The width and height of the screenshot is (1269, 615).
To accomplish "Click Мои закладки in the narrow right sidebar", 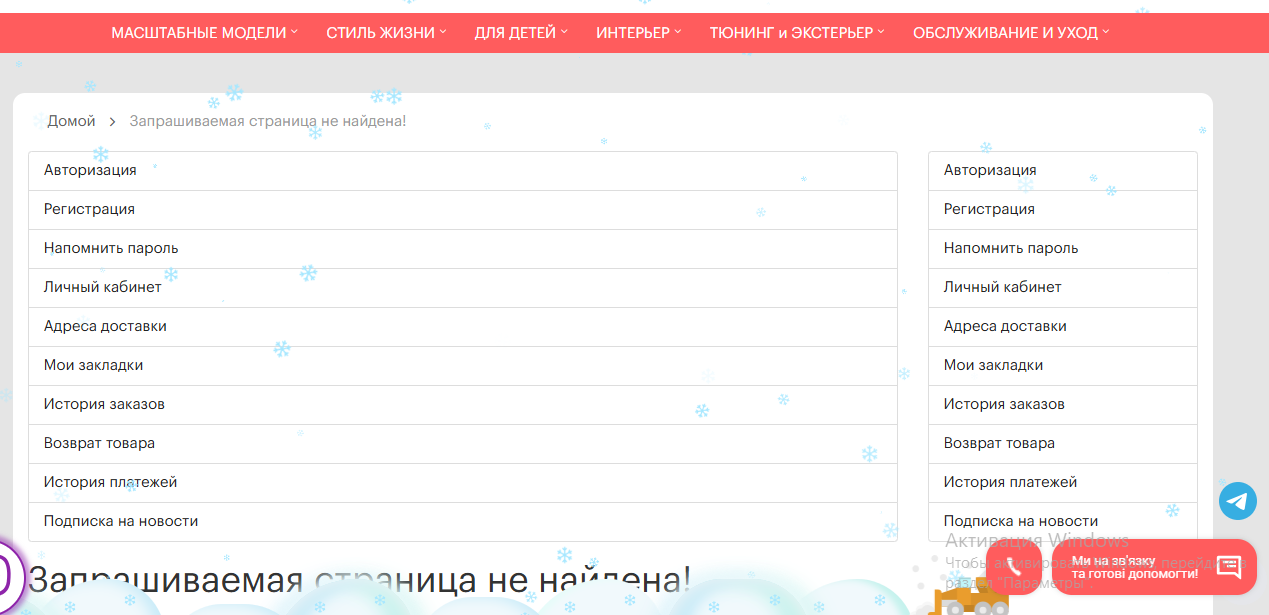I will [1063, 366].
